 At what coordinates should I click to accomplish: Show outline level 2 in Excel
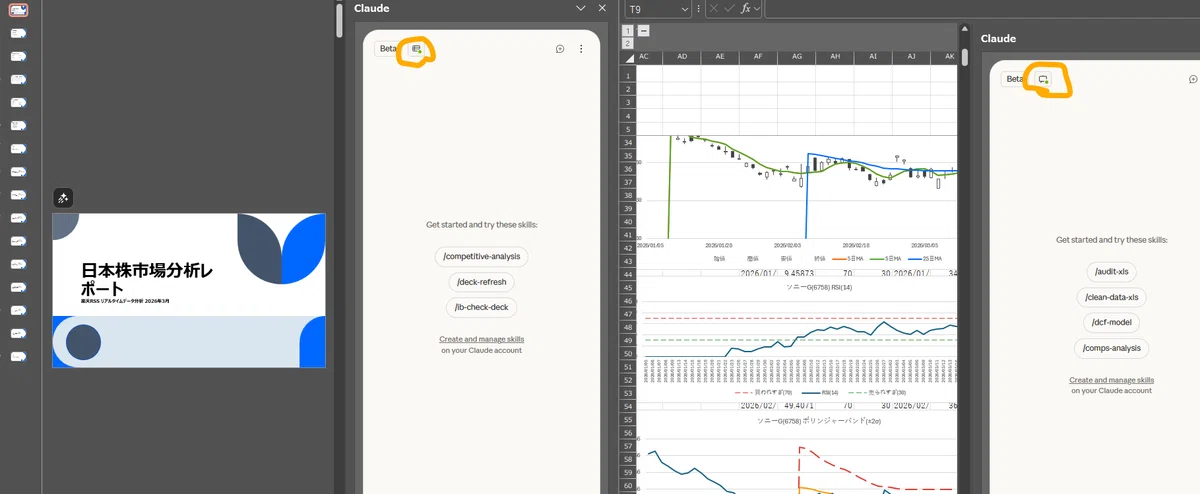pos(628,44)
